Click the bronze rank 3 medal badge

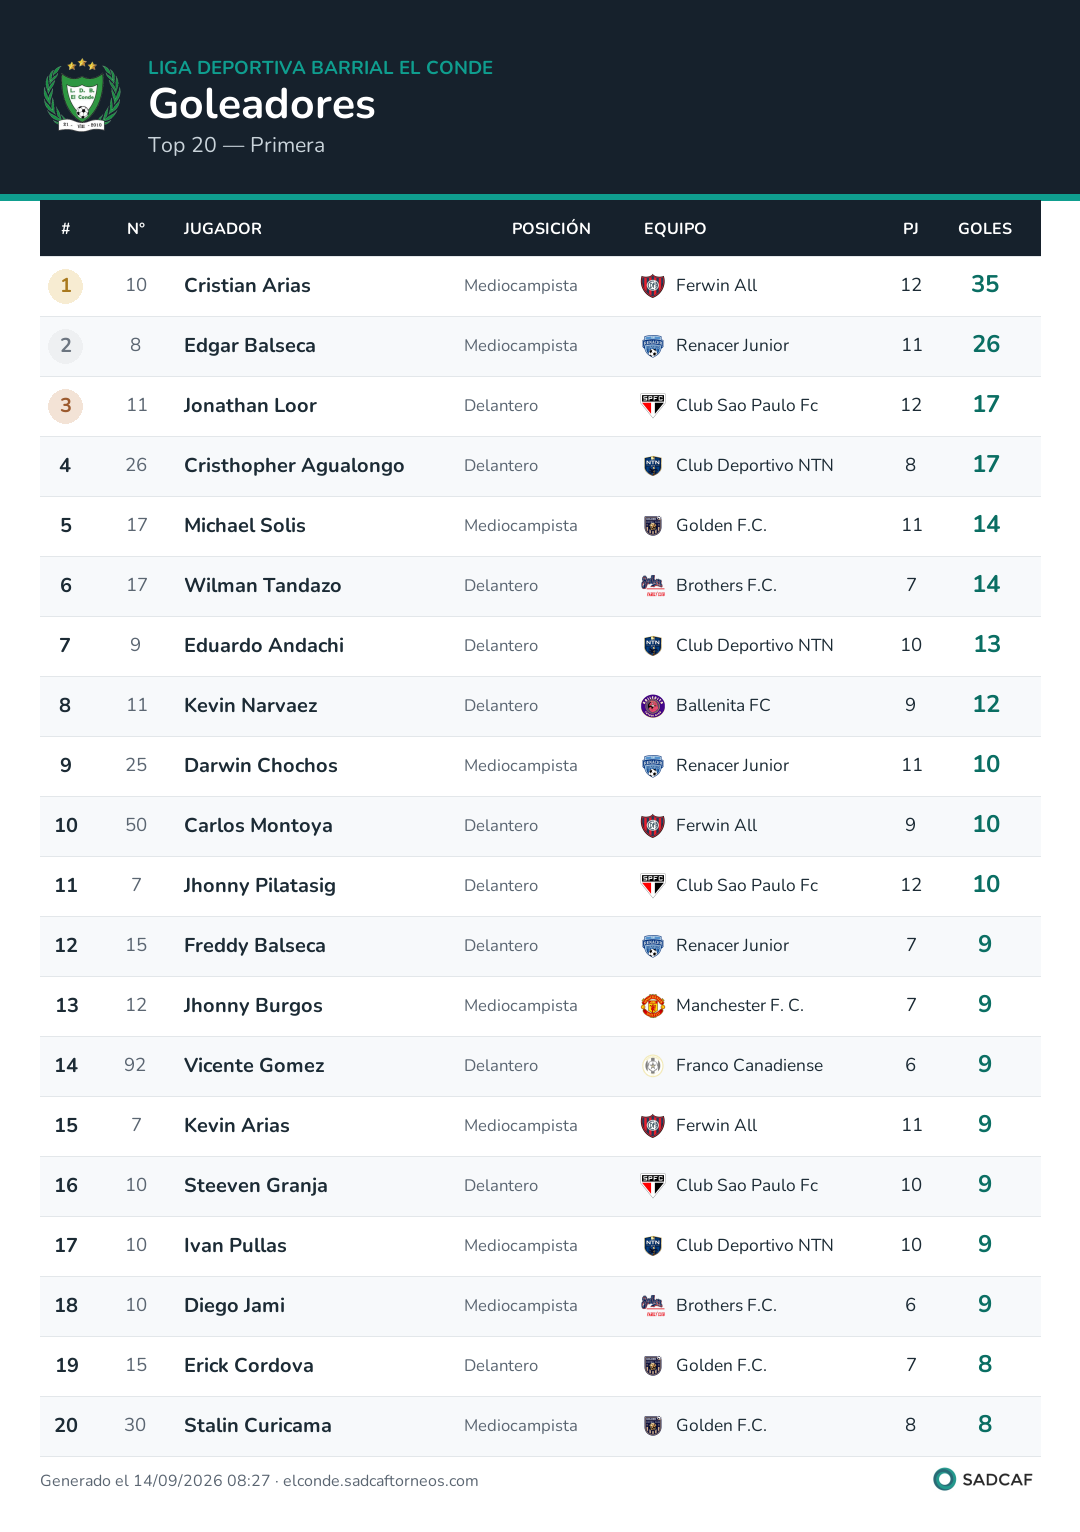[x=66, y=406]
